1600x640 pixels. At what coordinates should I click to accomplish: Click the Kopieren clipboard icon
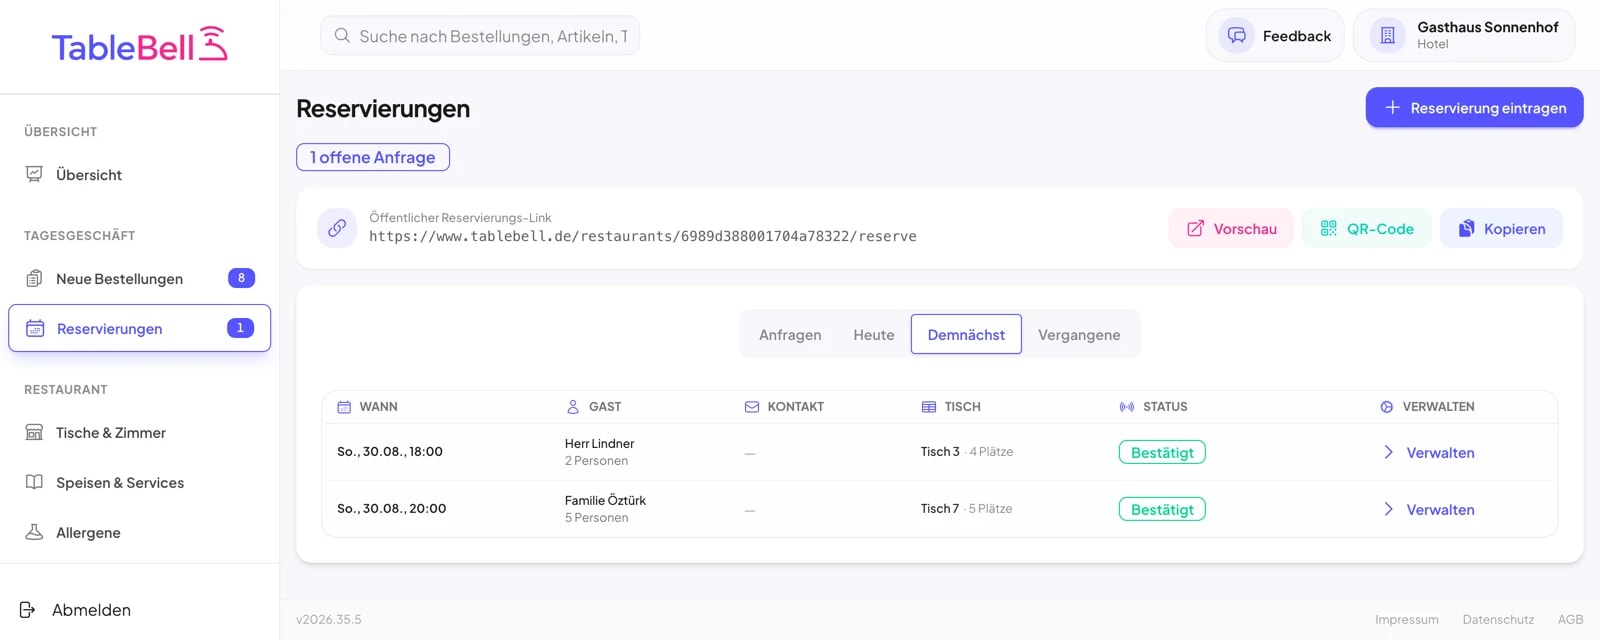tap(1466, 229)
